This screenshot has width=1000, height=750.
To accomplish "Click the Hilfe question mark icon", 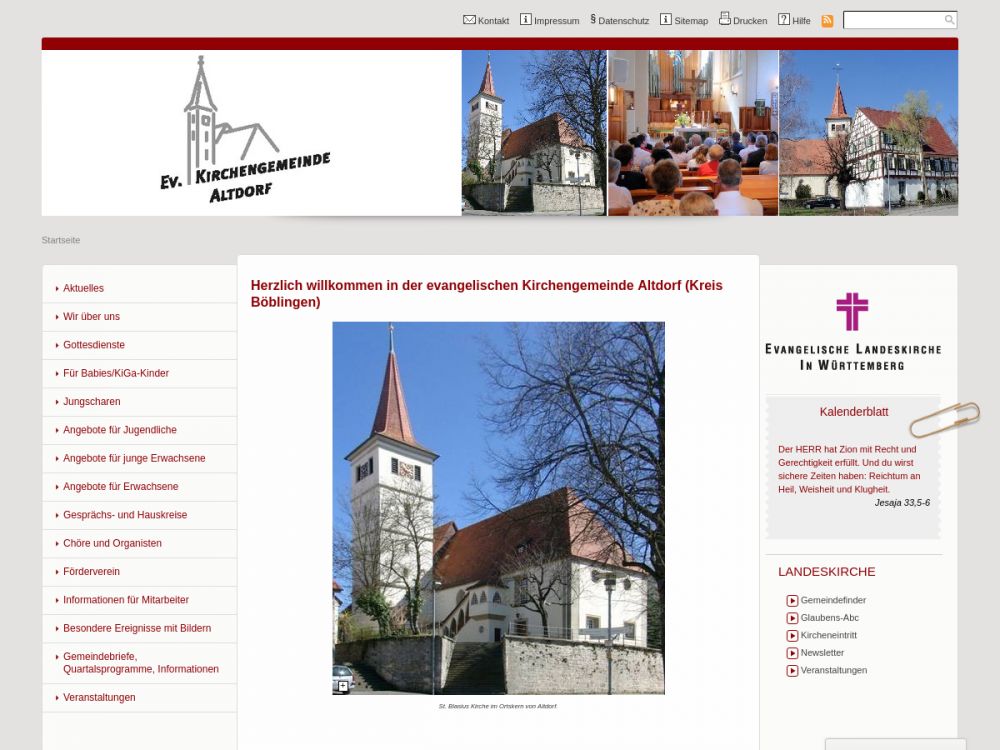I will tap(784, 20).
